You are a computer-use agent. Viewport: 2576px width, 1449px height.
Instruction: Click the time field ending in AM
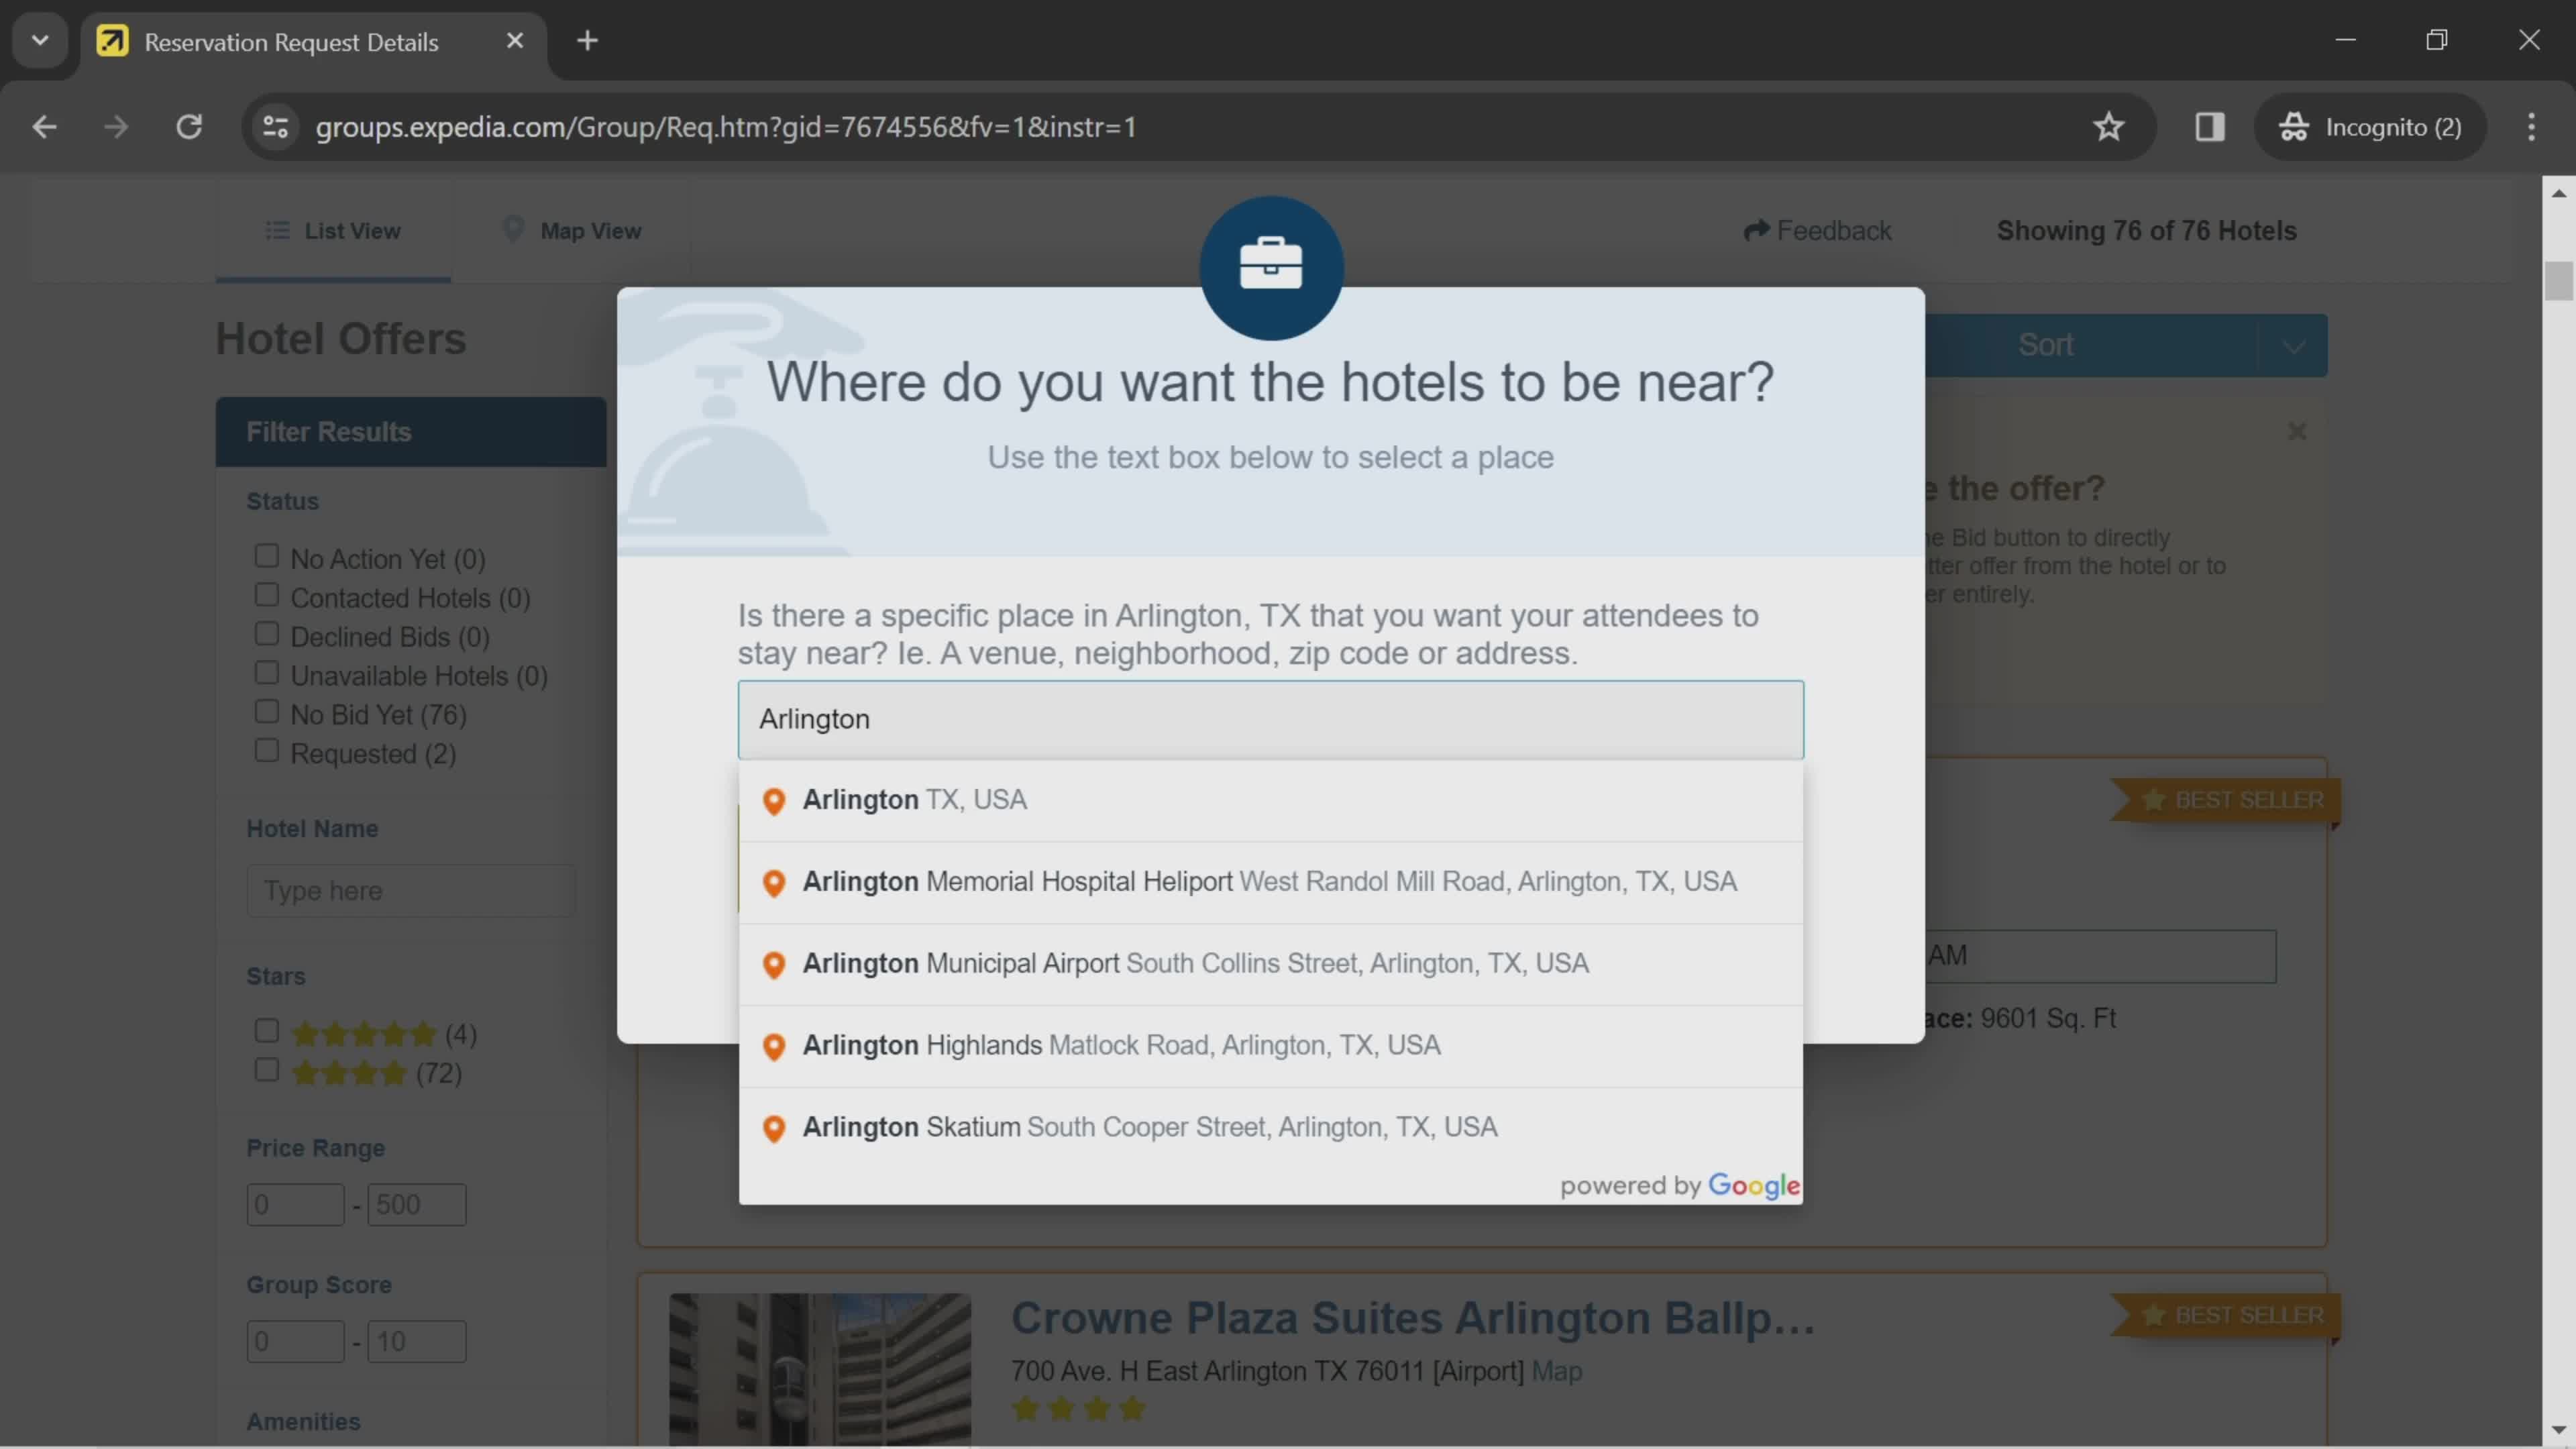pos(2100,956)
